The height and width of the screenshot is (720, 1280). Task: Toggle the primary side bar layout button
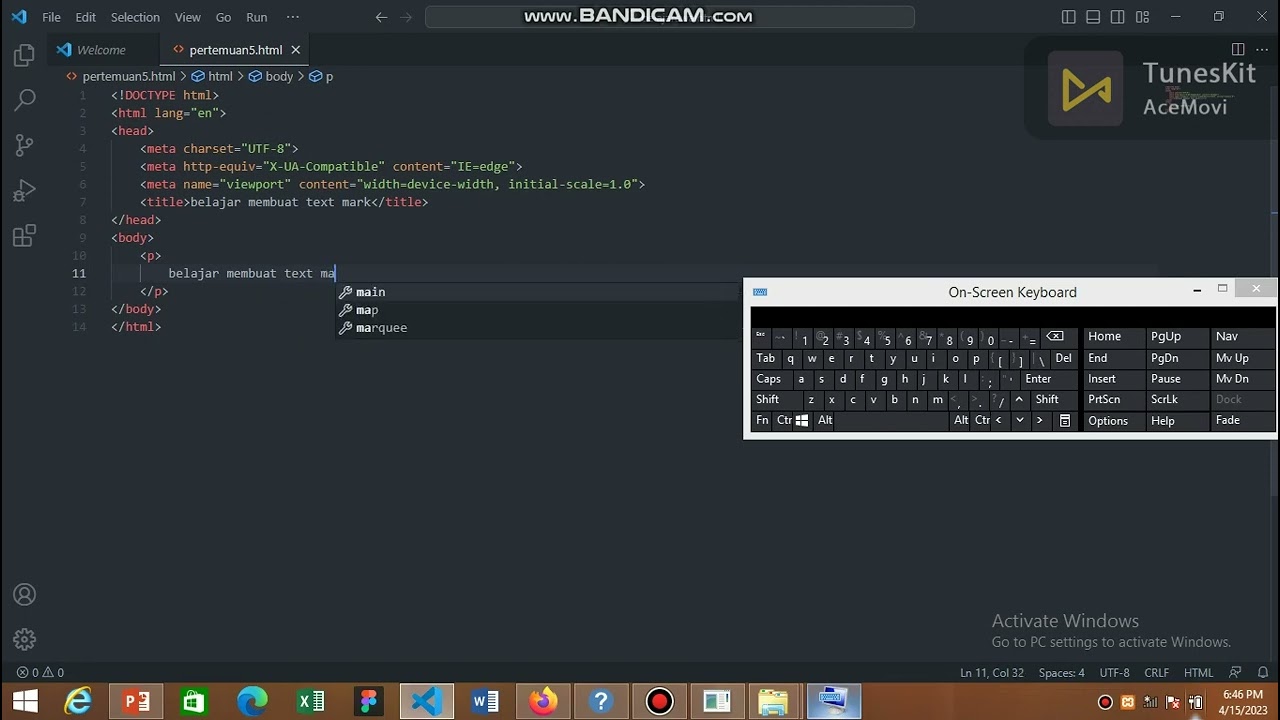point(1069,17)
